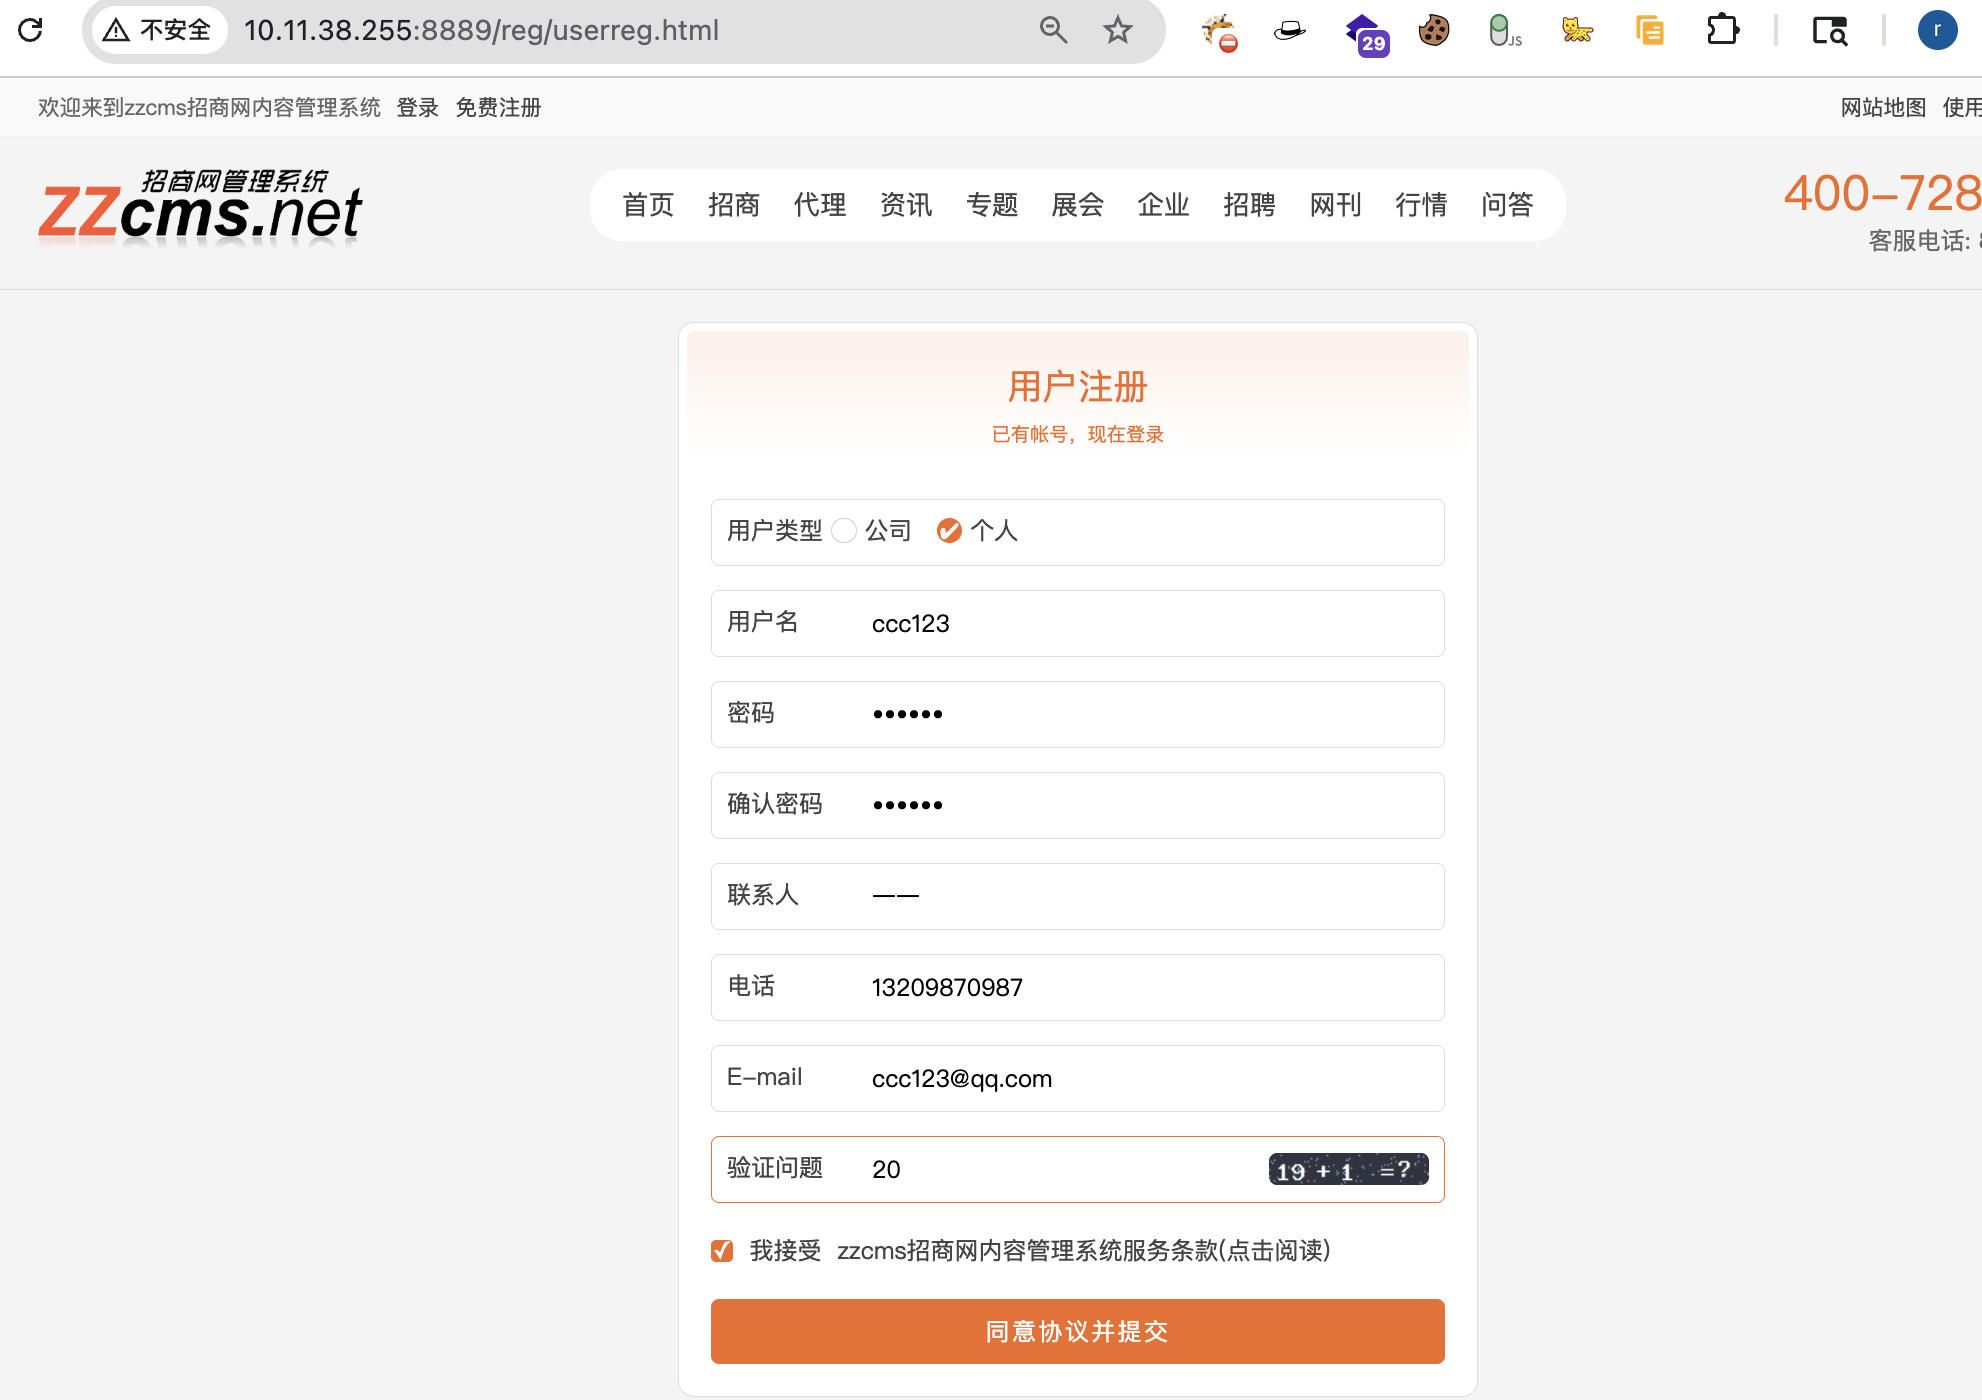Open the login page via 现在登录 link
Viewport: 1982px width, 1400px height.
[1126, 434]
